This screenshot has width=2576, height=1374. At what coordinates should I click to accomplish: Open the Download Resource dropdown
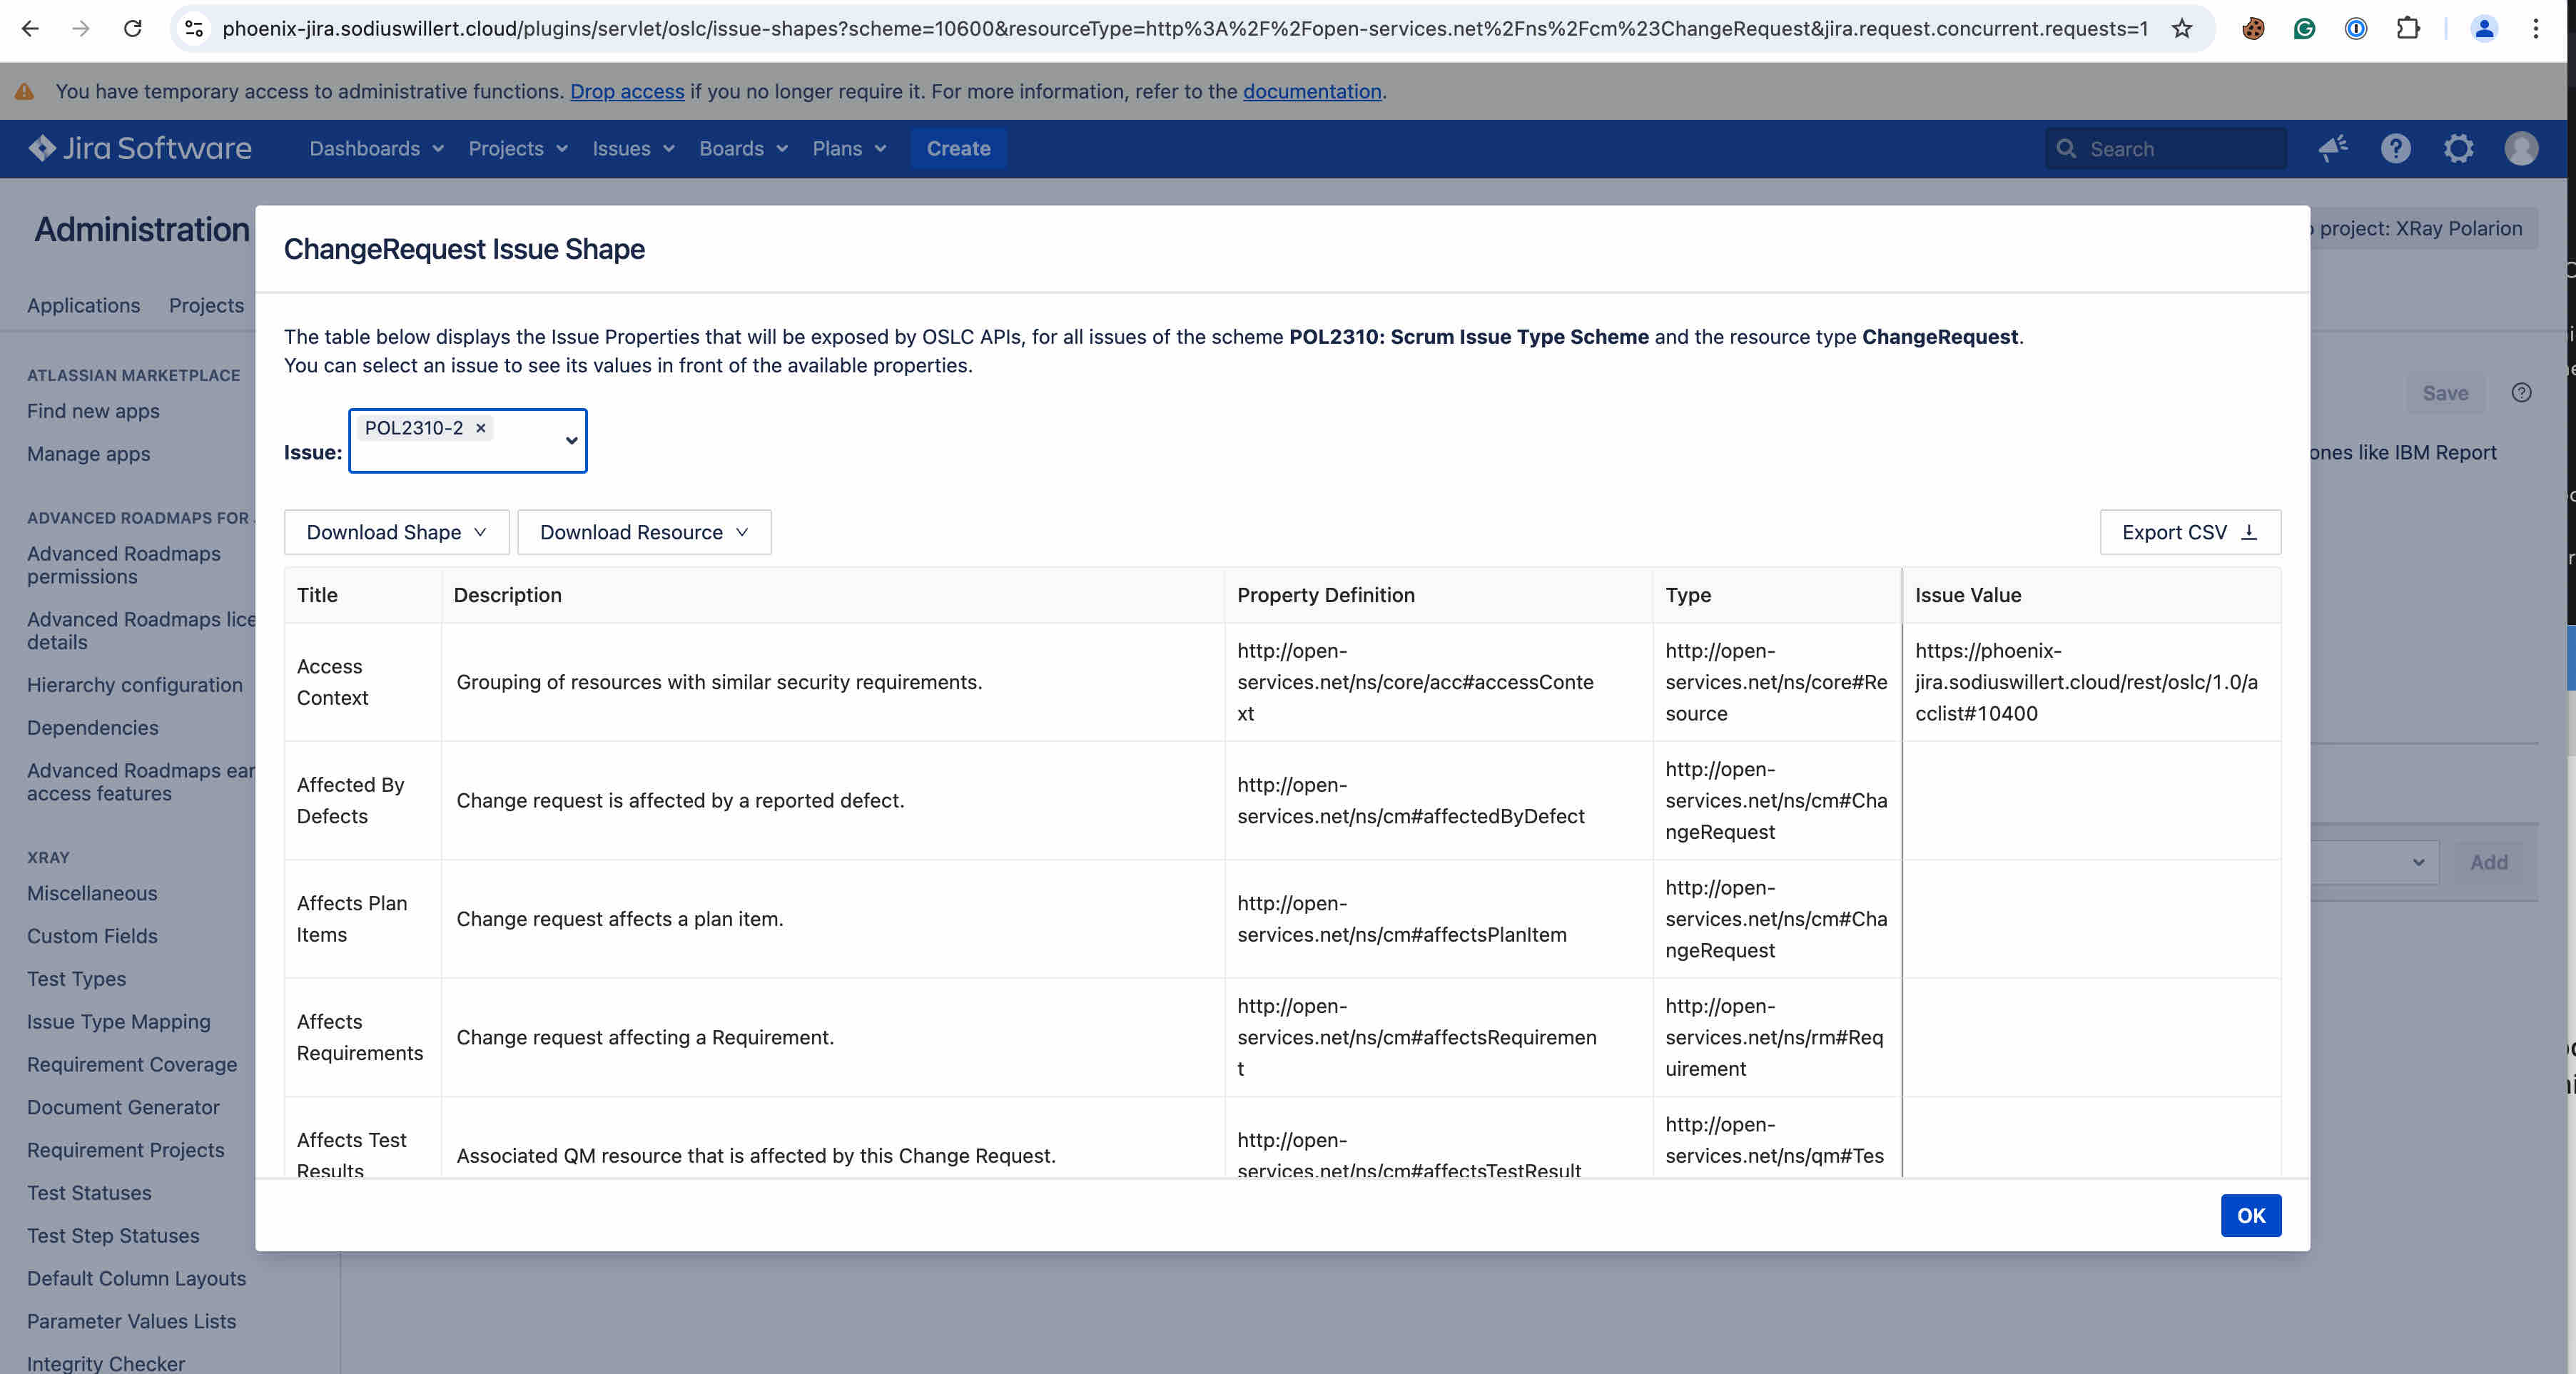(644, 532)
